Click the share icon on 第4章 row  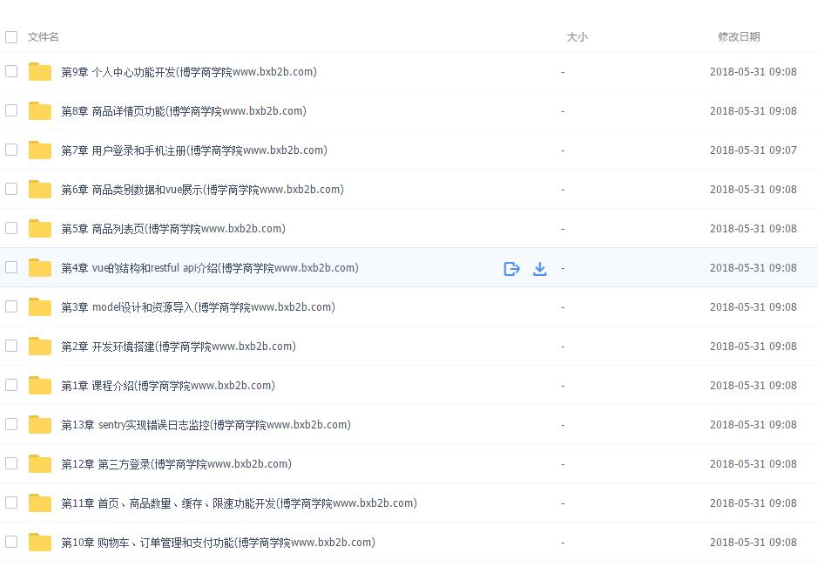(x=511, y=268)
